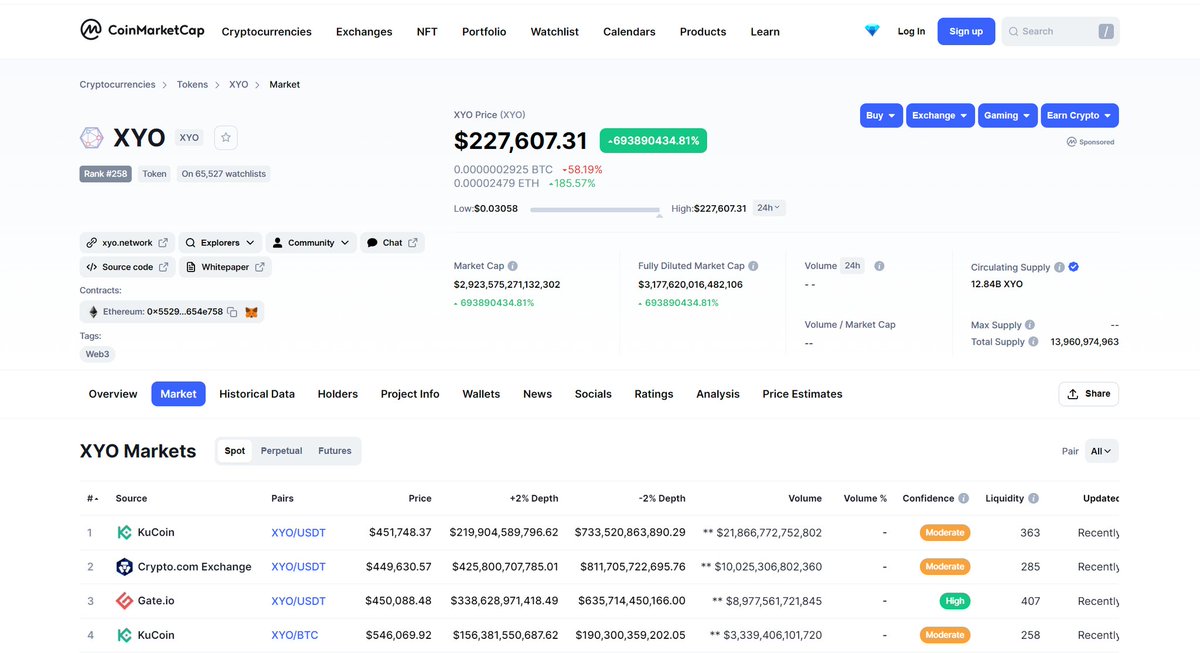Viewport: 1200px width, 653px height.
Task: Open the Whitepaper link
Action: point(225,267)
